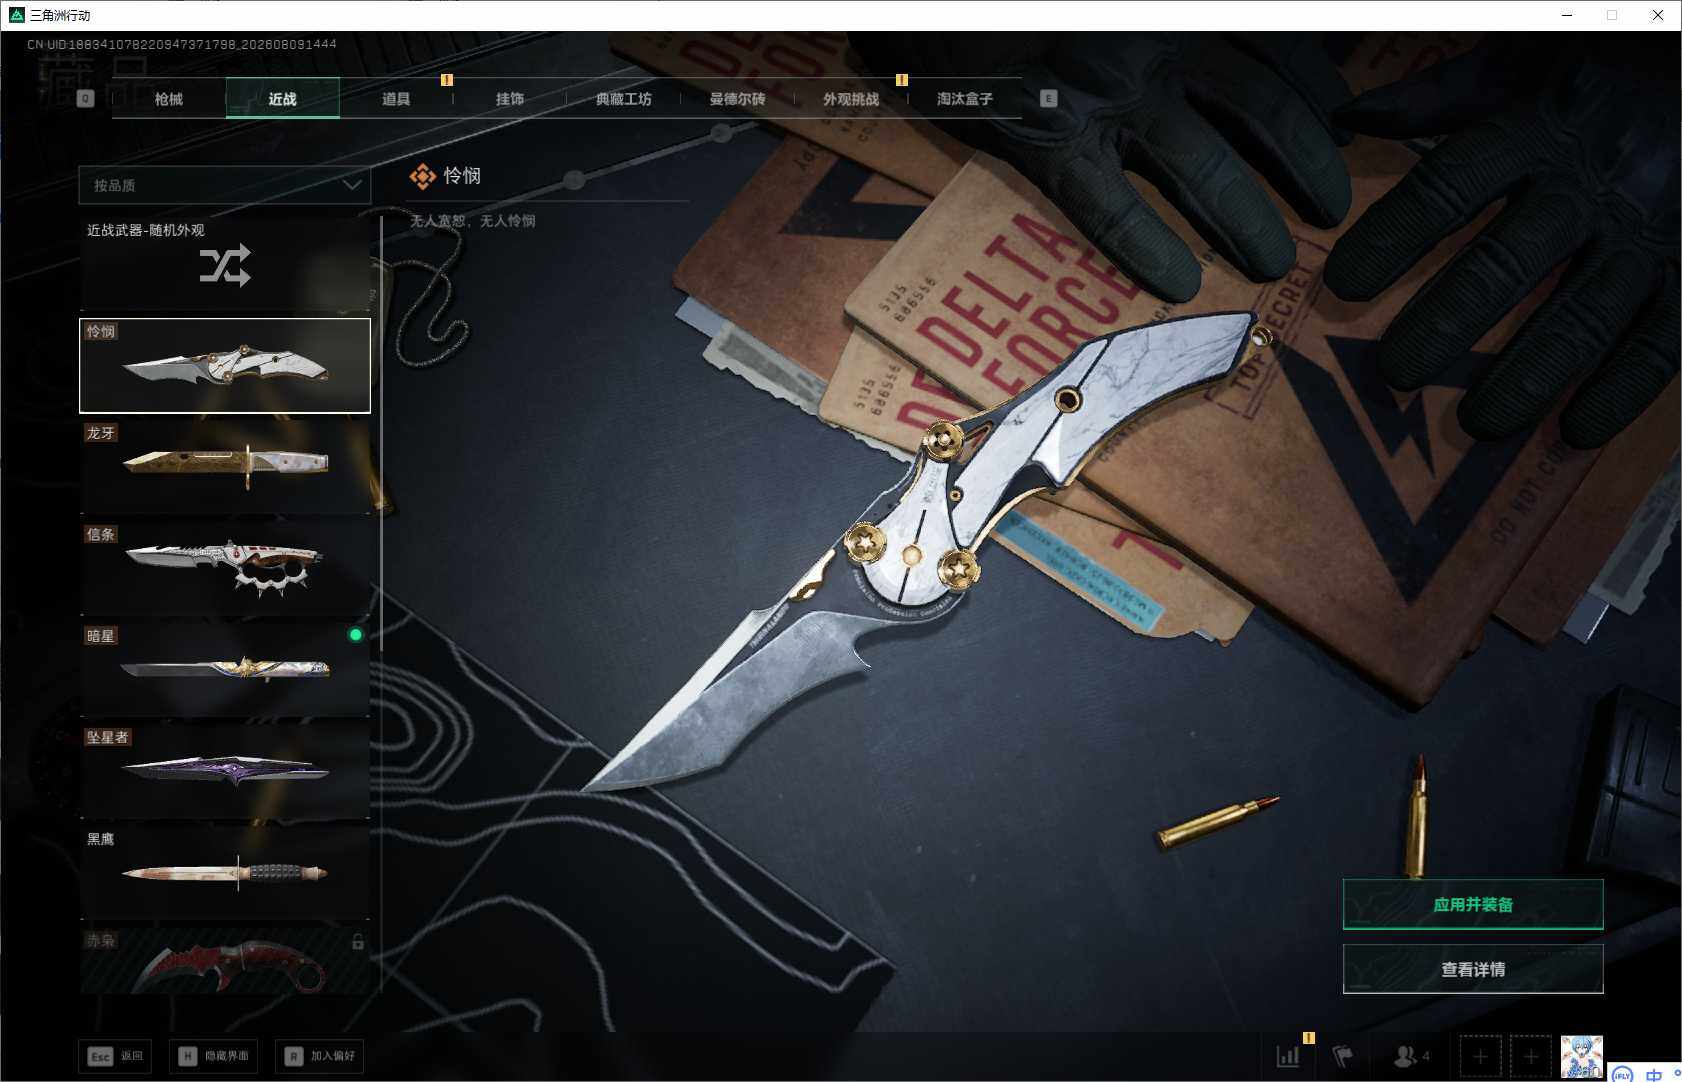Select the 黑鹰 dagger skin
The height and width of the screenshot is (1082, 1682).
225,873
